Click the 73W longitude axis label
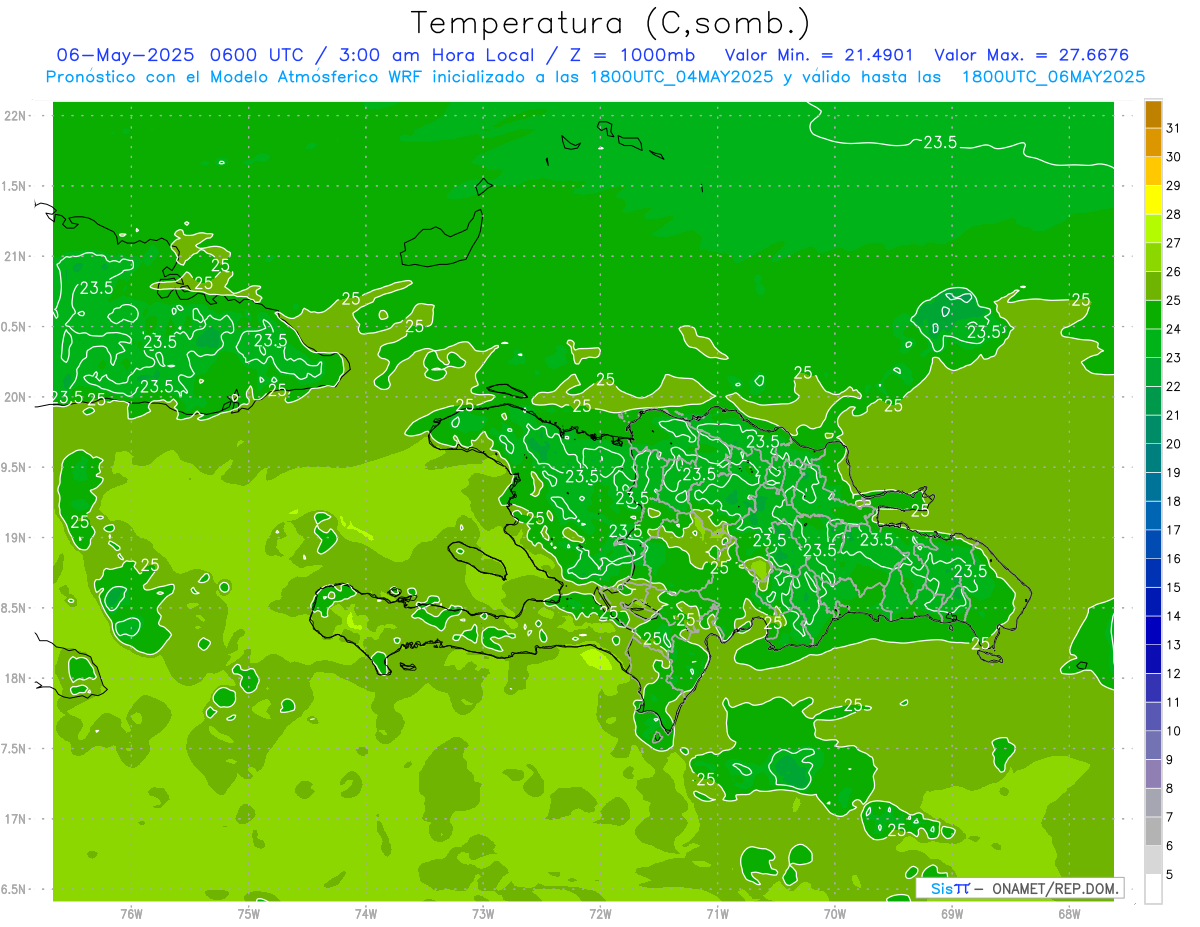Image resolution: width=1200 pixels, height=927 pixels. (x=483, y=913)
